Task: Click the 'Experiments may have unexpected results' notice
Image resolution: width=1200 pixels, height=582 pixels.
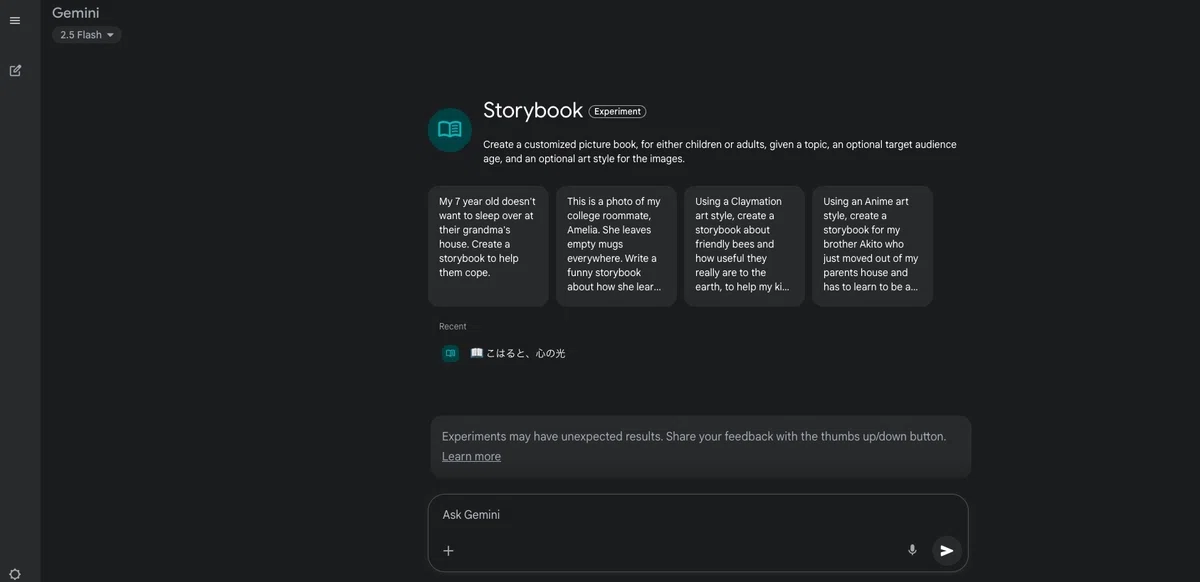Action: (x=701, y=446)
